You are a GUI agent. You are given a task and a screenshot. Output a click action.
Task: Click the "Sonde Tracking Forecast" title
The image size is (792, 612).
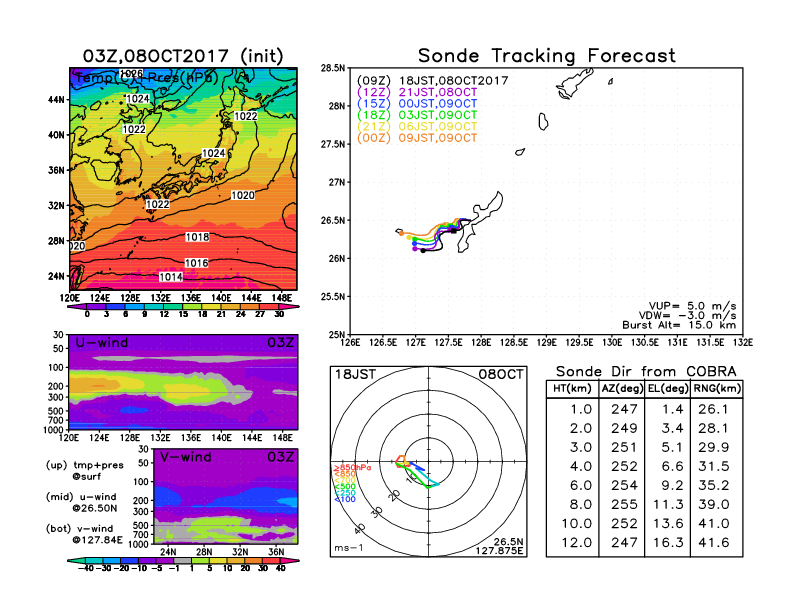(547, 56)
